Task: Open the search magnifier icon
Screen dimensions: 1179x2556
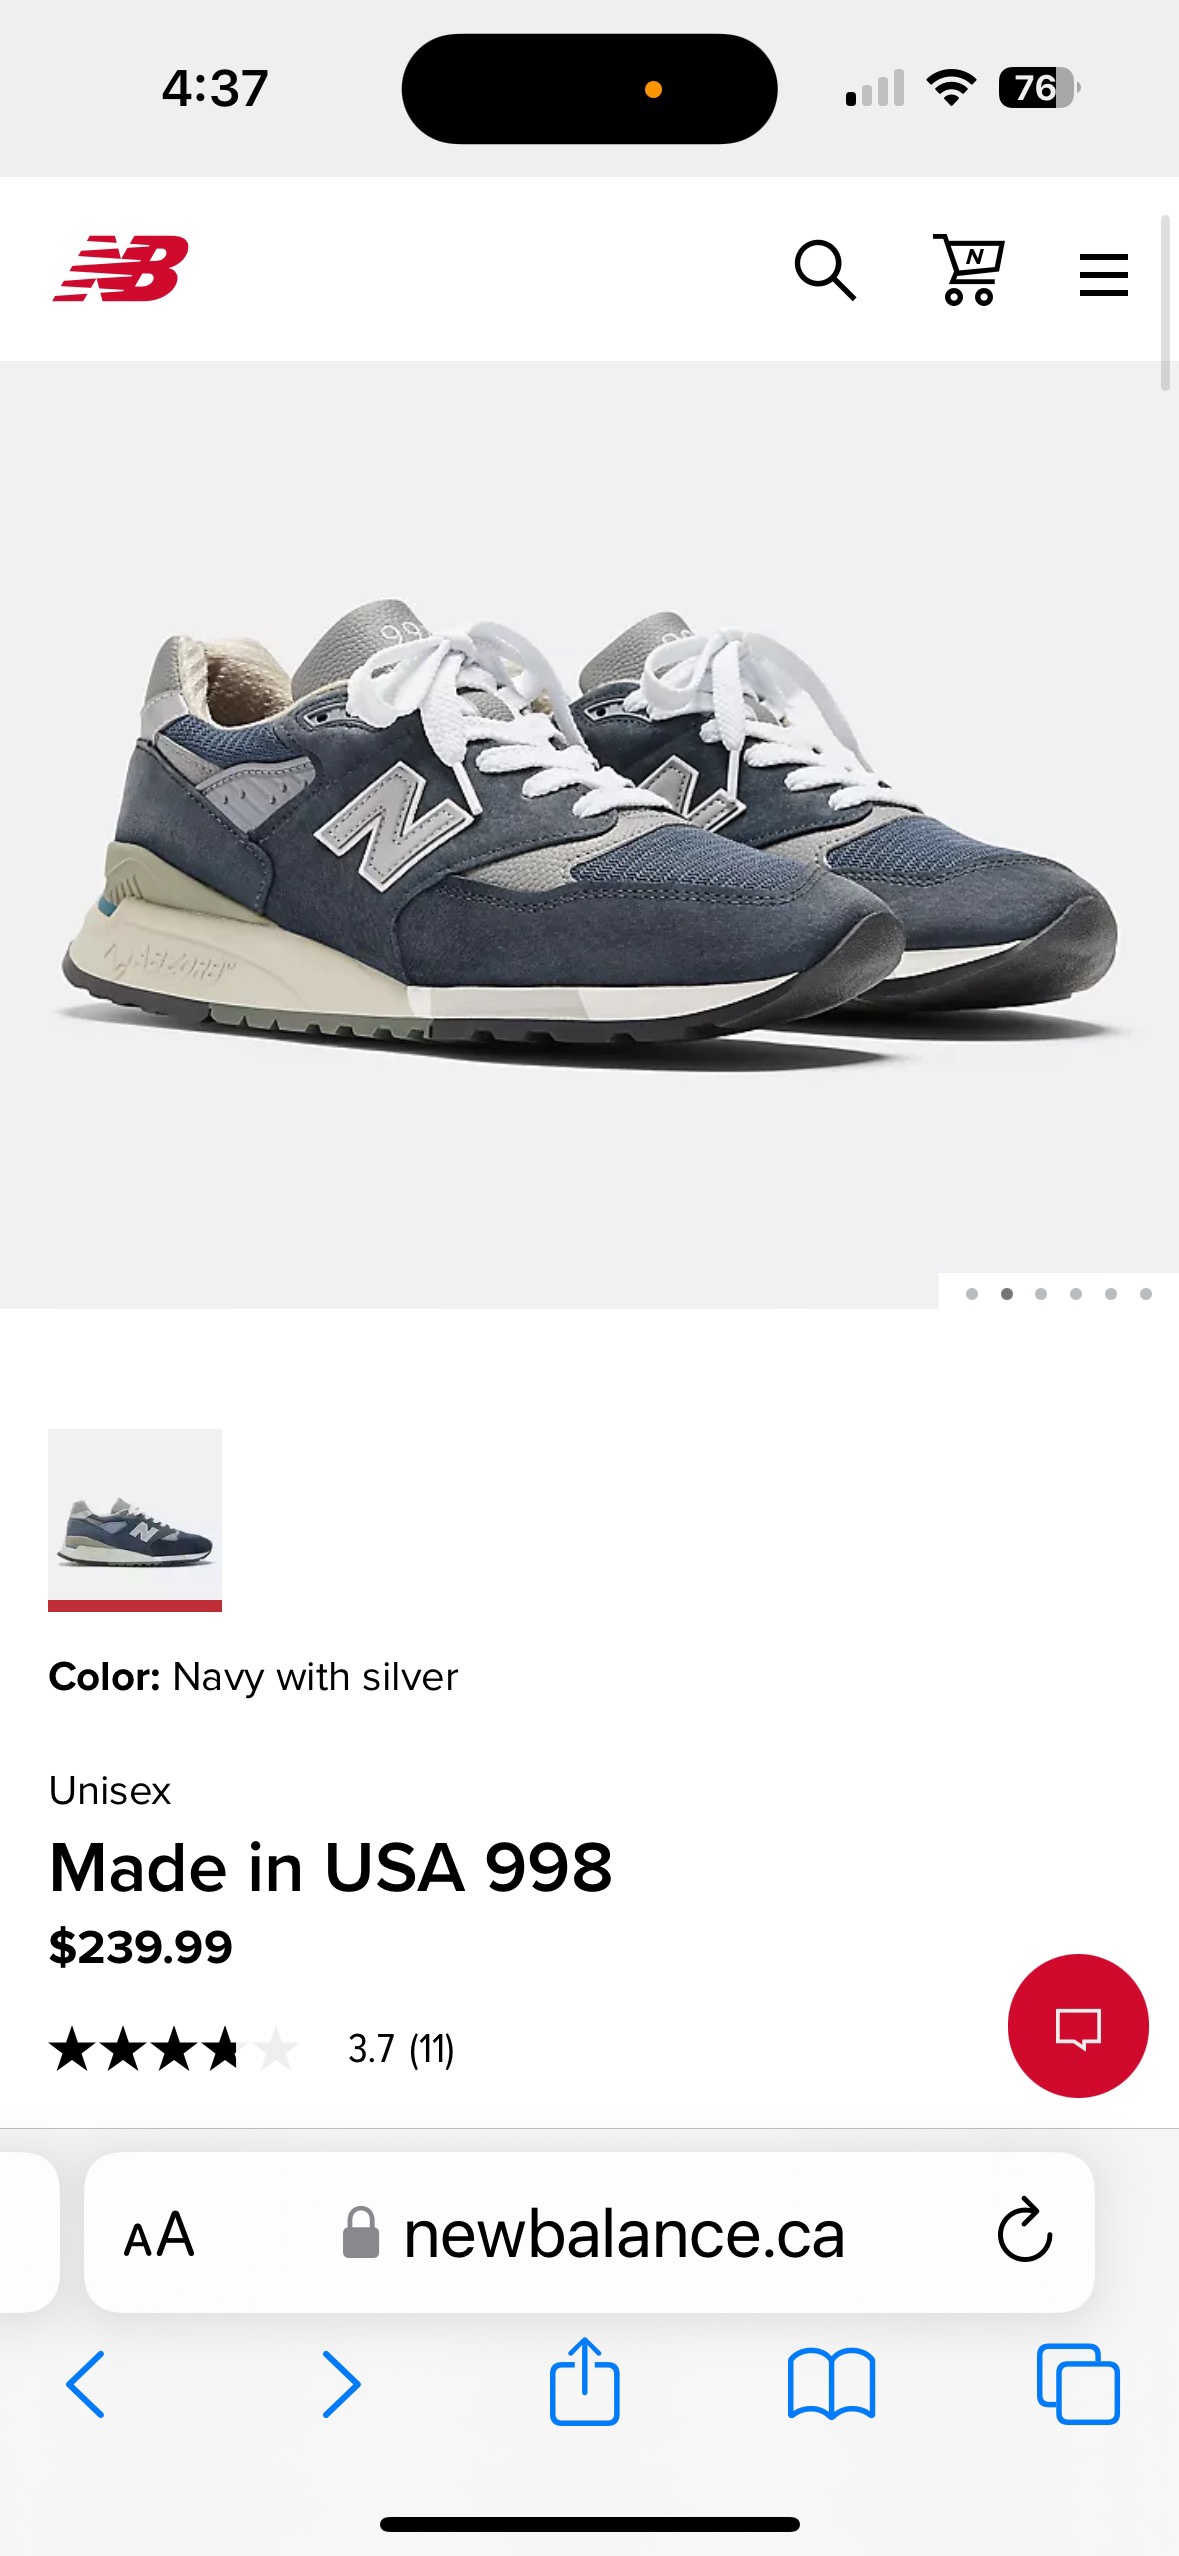Action: click(x=825, y=270)
